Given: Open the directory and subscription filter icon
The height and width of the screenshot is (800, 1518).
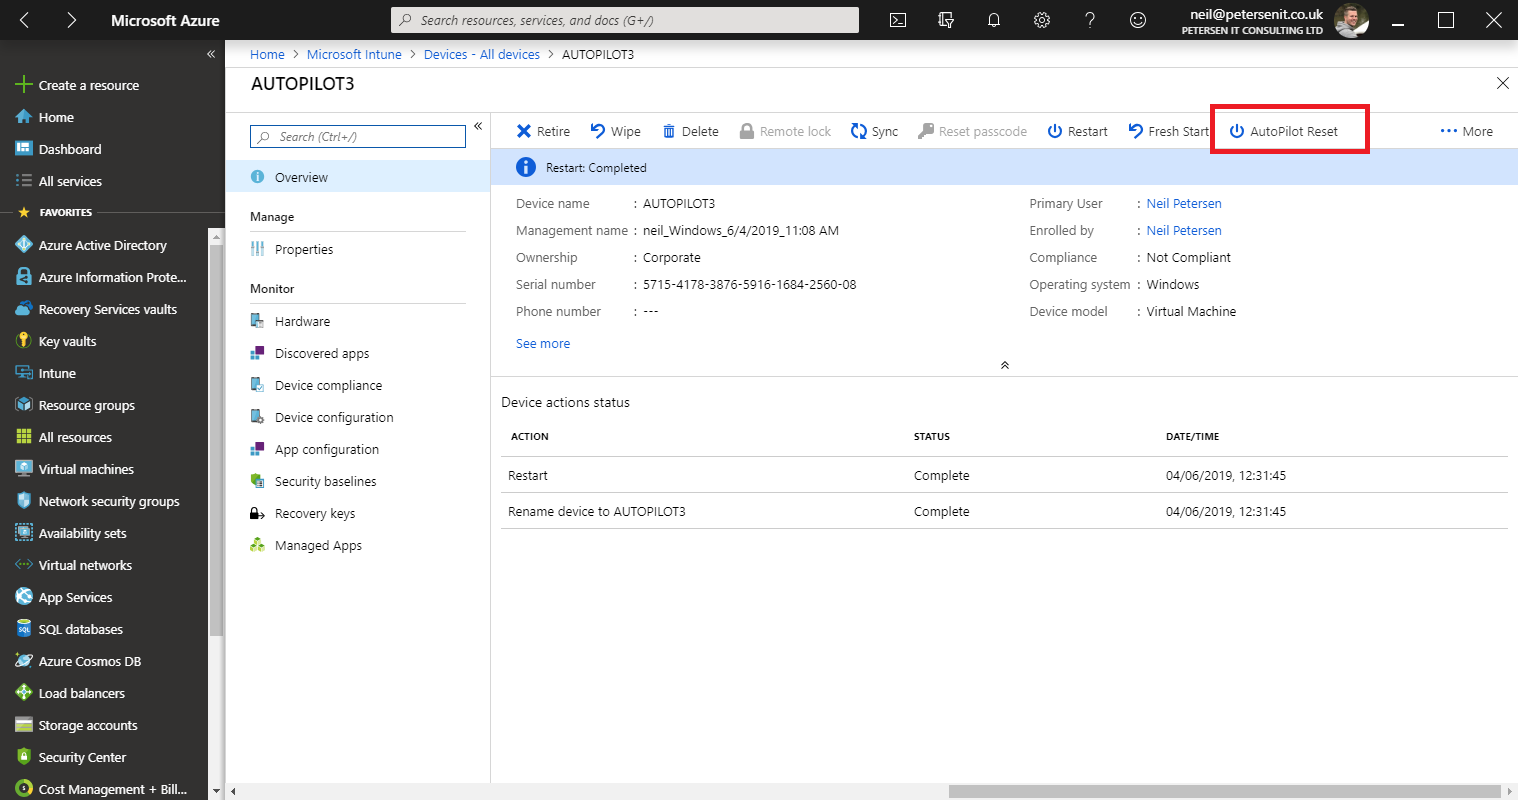Looking at the screenshot, I should point(946,20).
